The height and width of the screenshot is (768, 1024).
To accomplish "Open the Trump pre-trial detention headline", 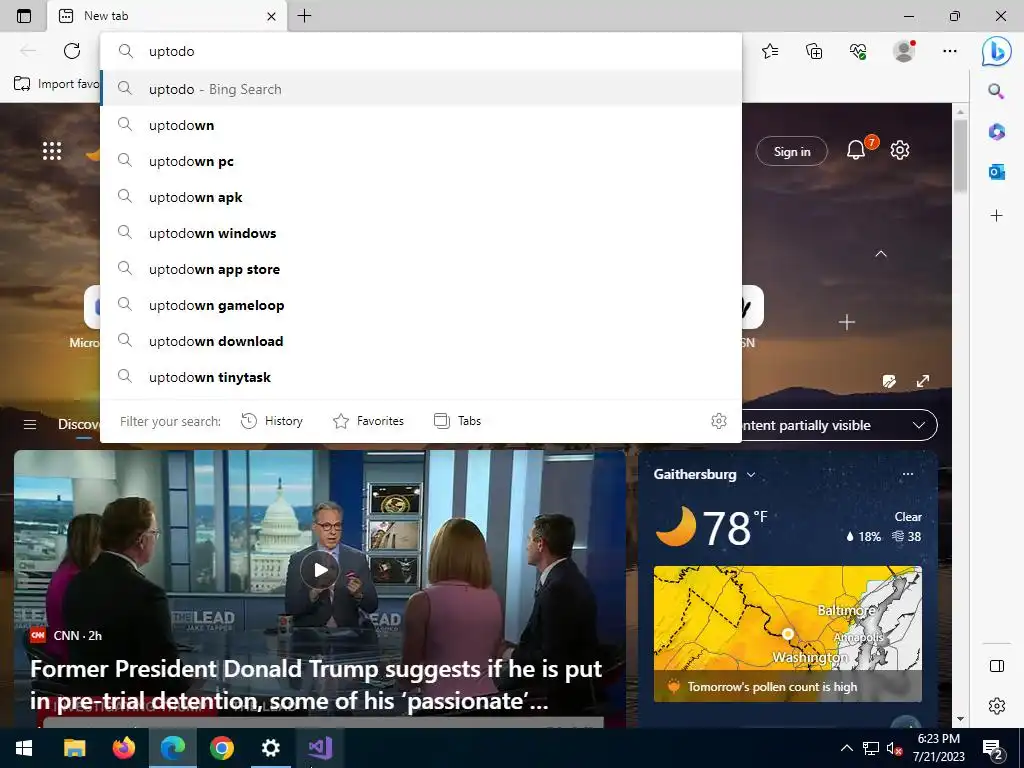I will point(316,684).
